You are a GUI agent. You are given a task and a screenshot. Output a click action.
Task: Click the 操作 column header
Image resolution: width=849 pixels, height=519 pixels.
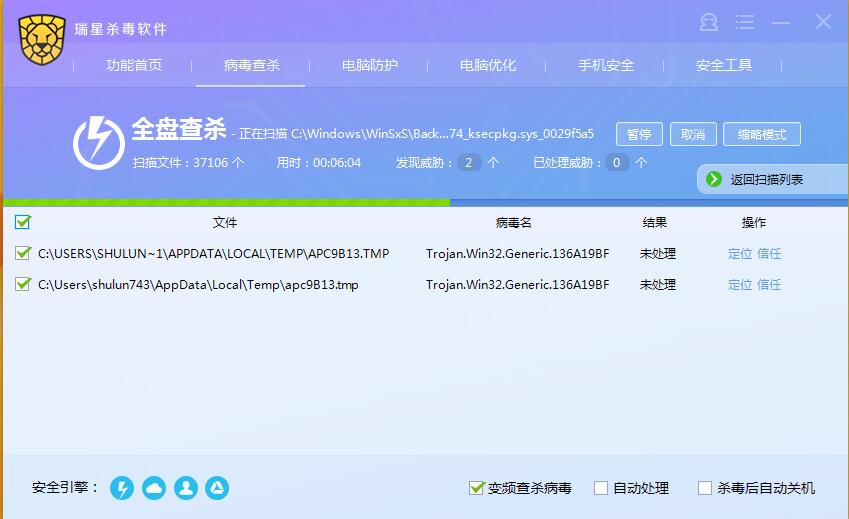[x=753, y=222]
